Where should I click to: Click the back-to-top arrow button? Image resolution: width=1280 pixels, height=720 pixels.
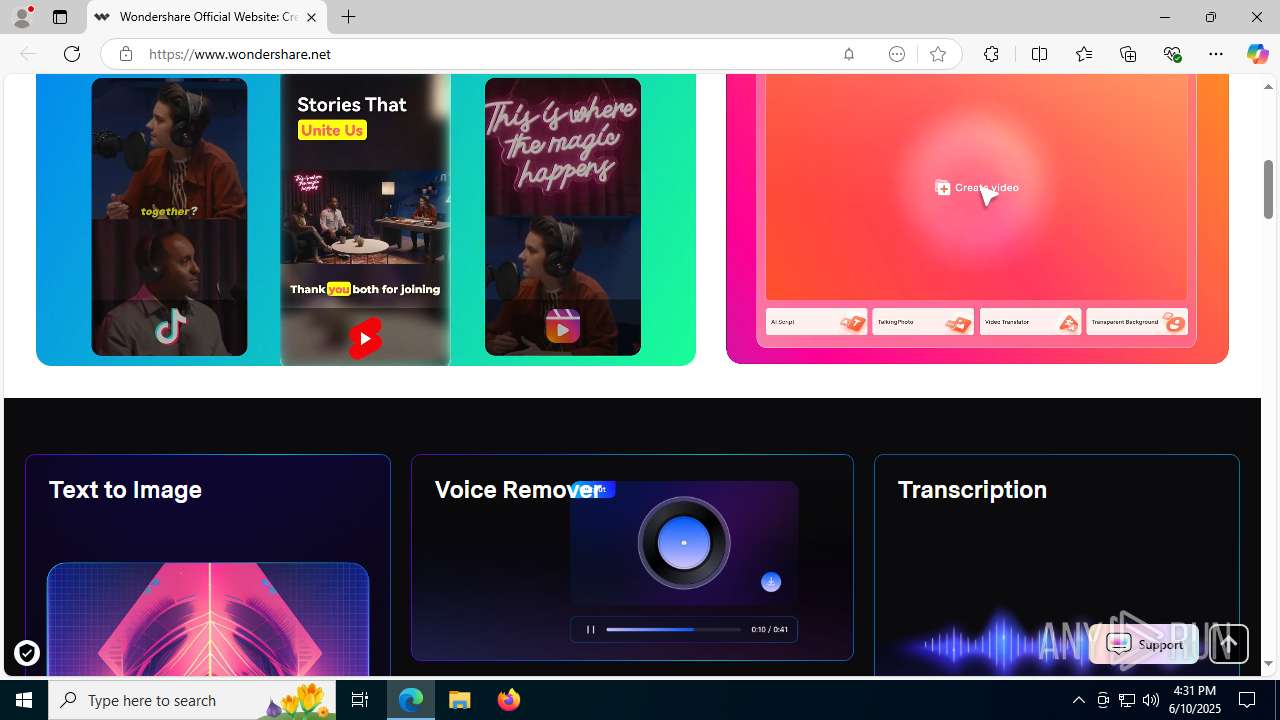(1229, 644)
